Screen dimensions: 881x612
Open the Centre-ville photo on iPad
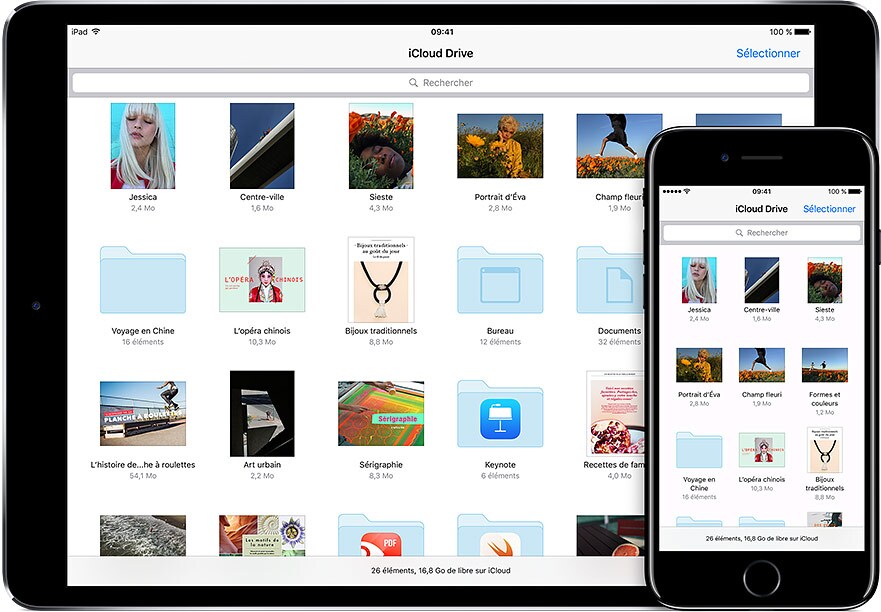click(262, 146)
